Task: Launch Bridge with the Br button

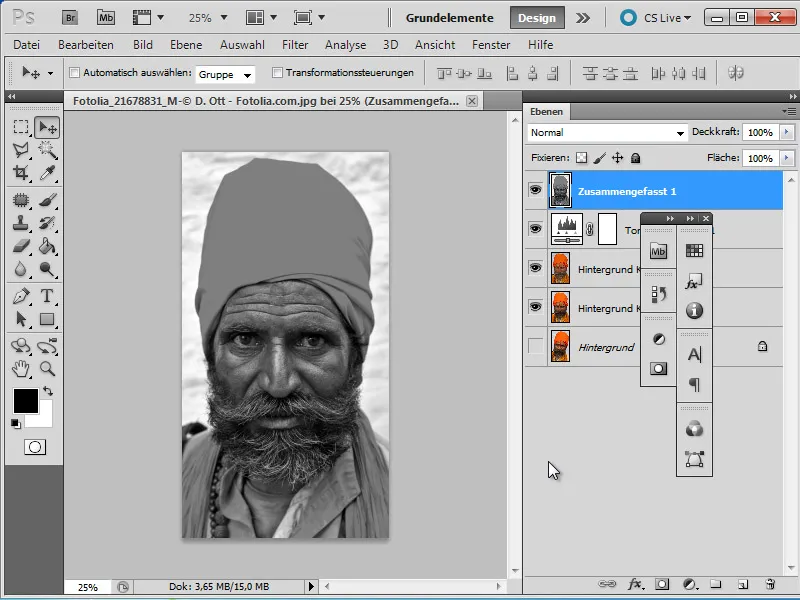Action: [70, 17]
